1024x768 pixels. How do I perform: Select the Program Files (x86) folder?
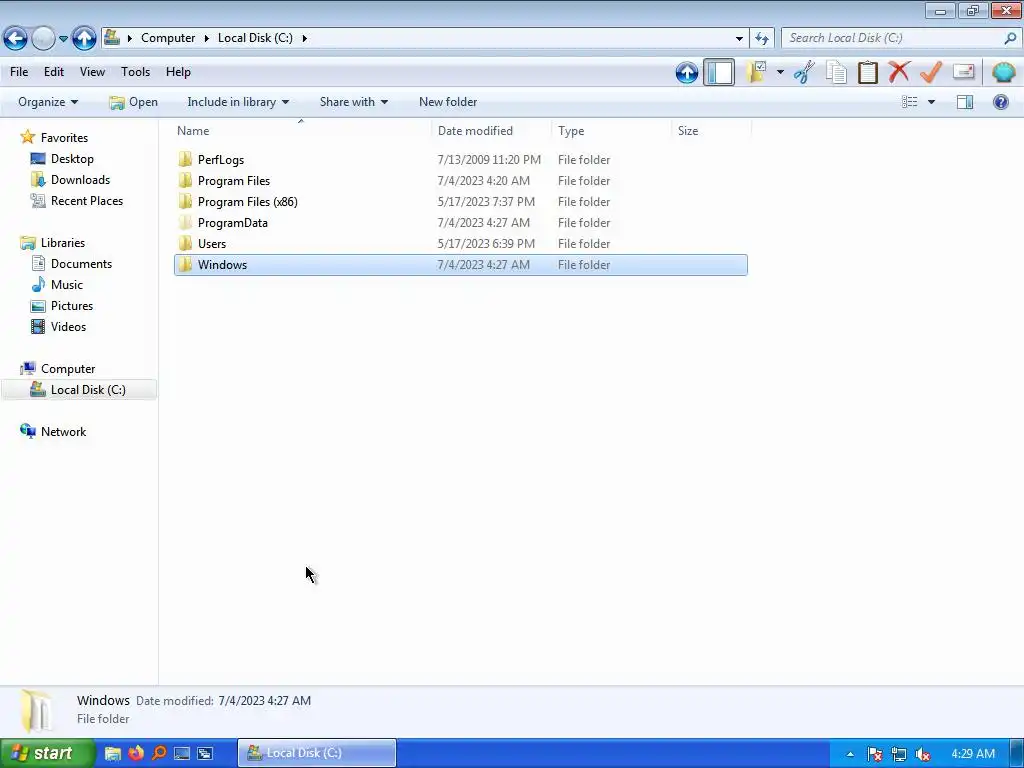(461, 202)
